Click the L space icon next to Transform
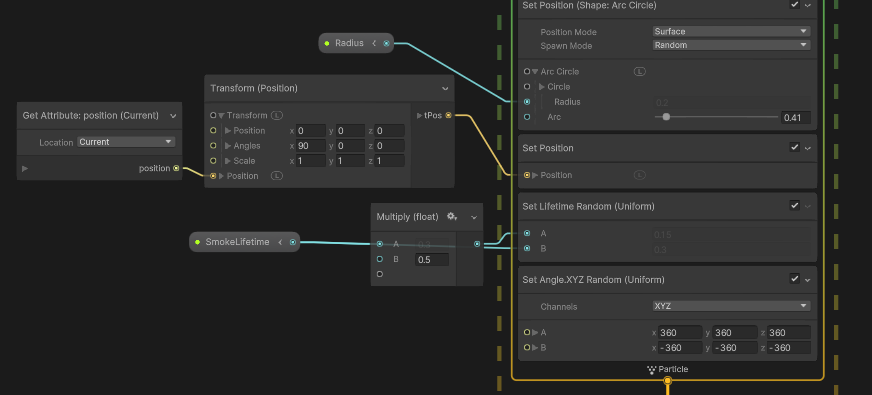This screenshot has width=872, height=395. [277, 115]
